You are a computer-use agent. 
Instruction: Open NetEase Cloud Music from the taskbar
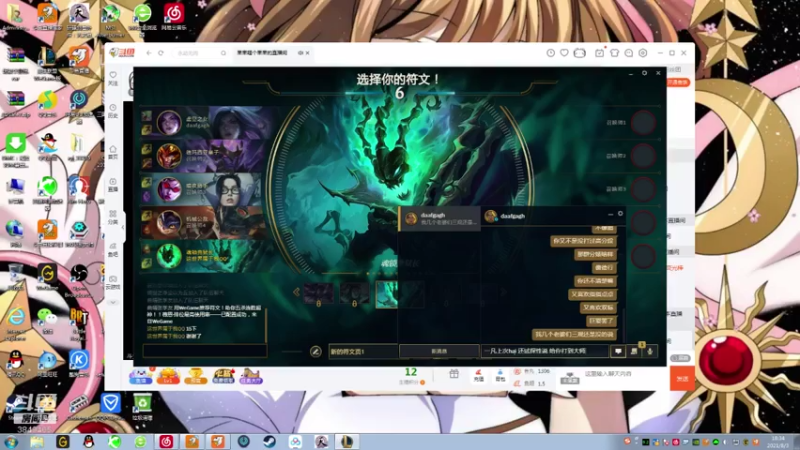pos(166,441)
